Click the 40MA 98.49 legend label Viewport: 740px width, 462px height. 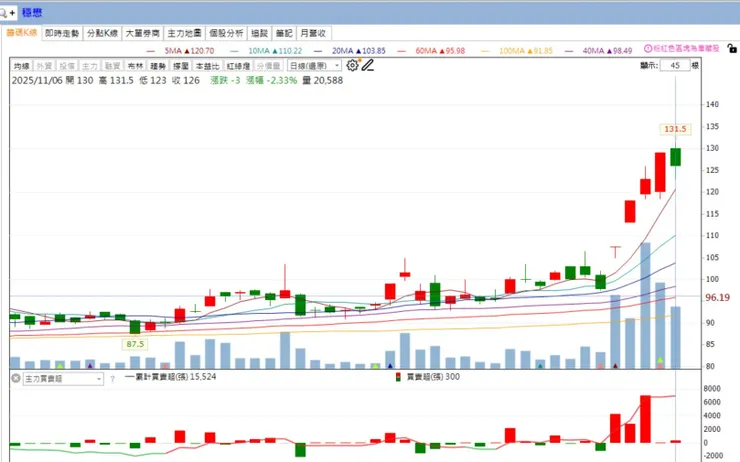click(607, 50)
